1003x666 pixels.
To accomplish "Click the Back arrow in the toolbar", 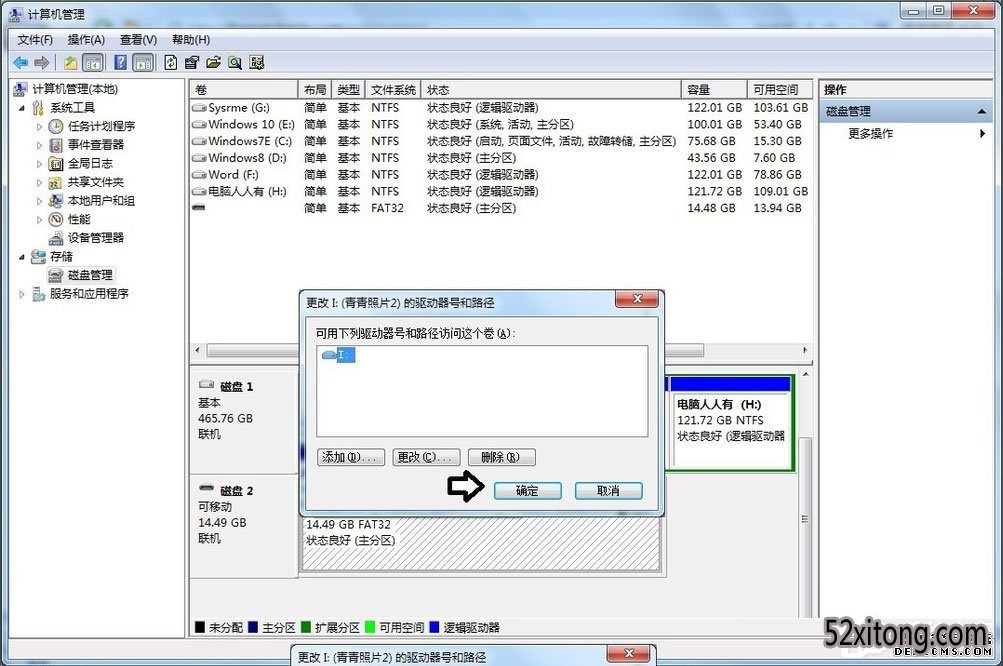I will tap(20, 63).
